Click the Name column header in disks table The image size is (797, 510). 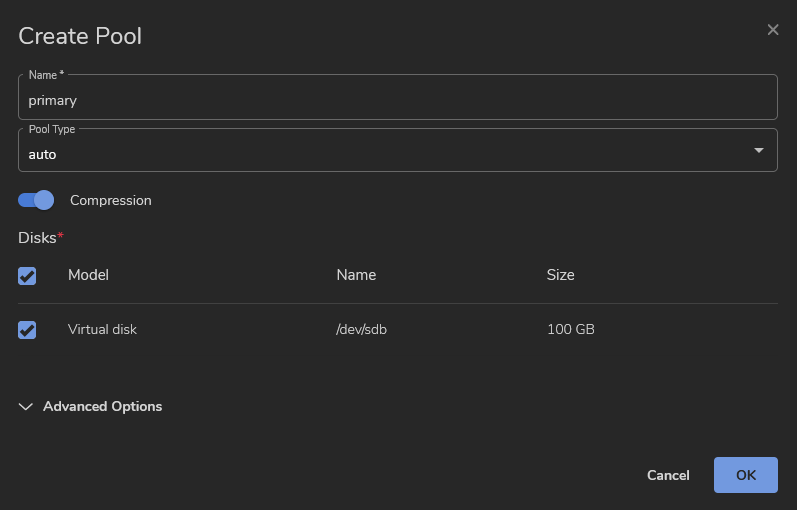(356, 275)
